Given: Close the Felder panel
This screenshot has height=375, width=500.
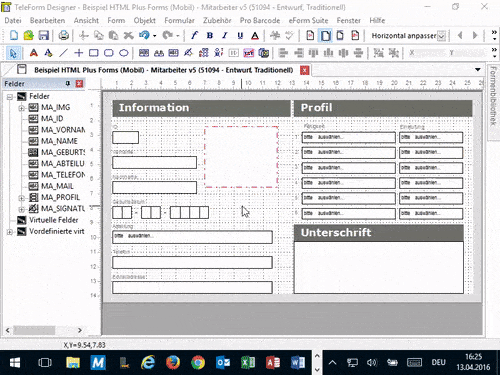Looking at the screenshot, I should pyautogui.click(x=79, y=83).
